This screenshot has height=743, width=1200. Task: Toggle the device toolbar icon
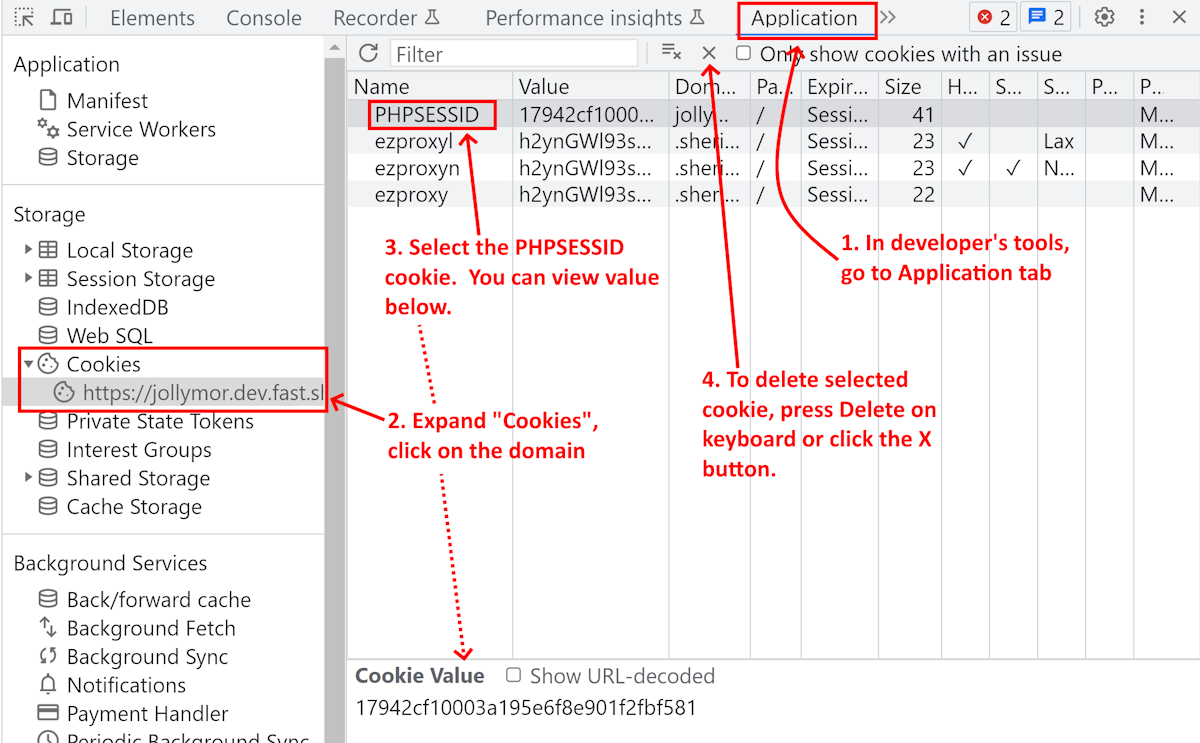(x=62, y=17)
